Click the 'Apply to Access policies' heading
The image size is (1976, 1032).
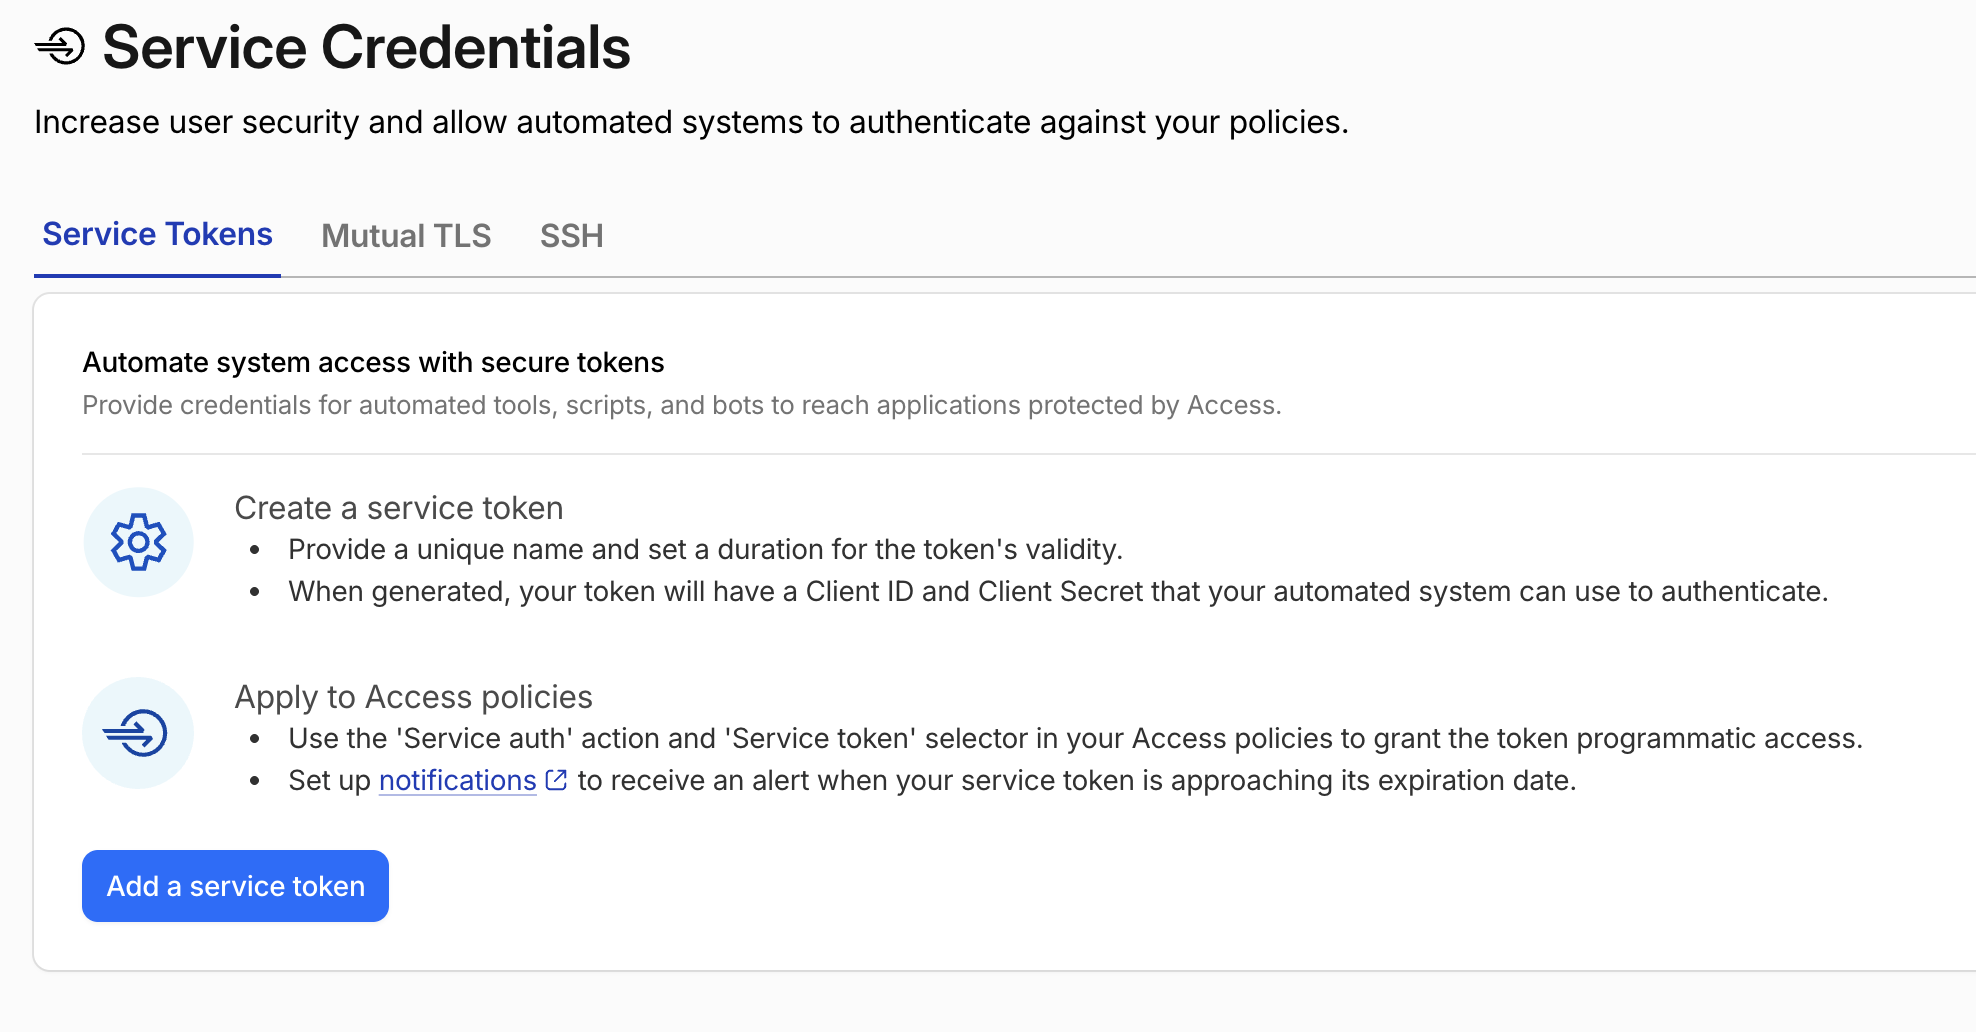(413, 697)
